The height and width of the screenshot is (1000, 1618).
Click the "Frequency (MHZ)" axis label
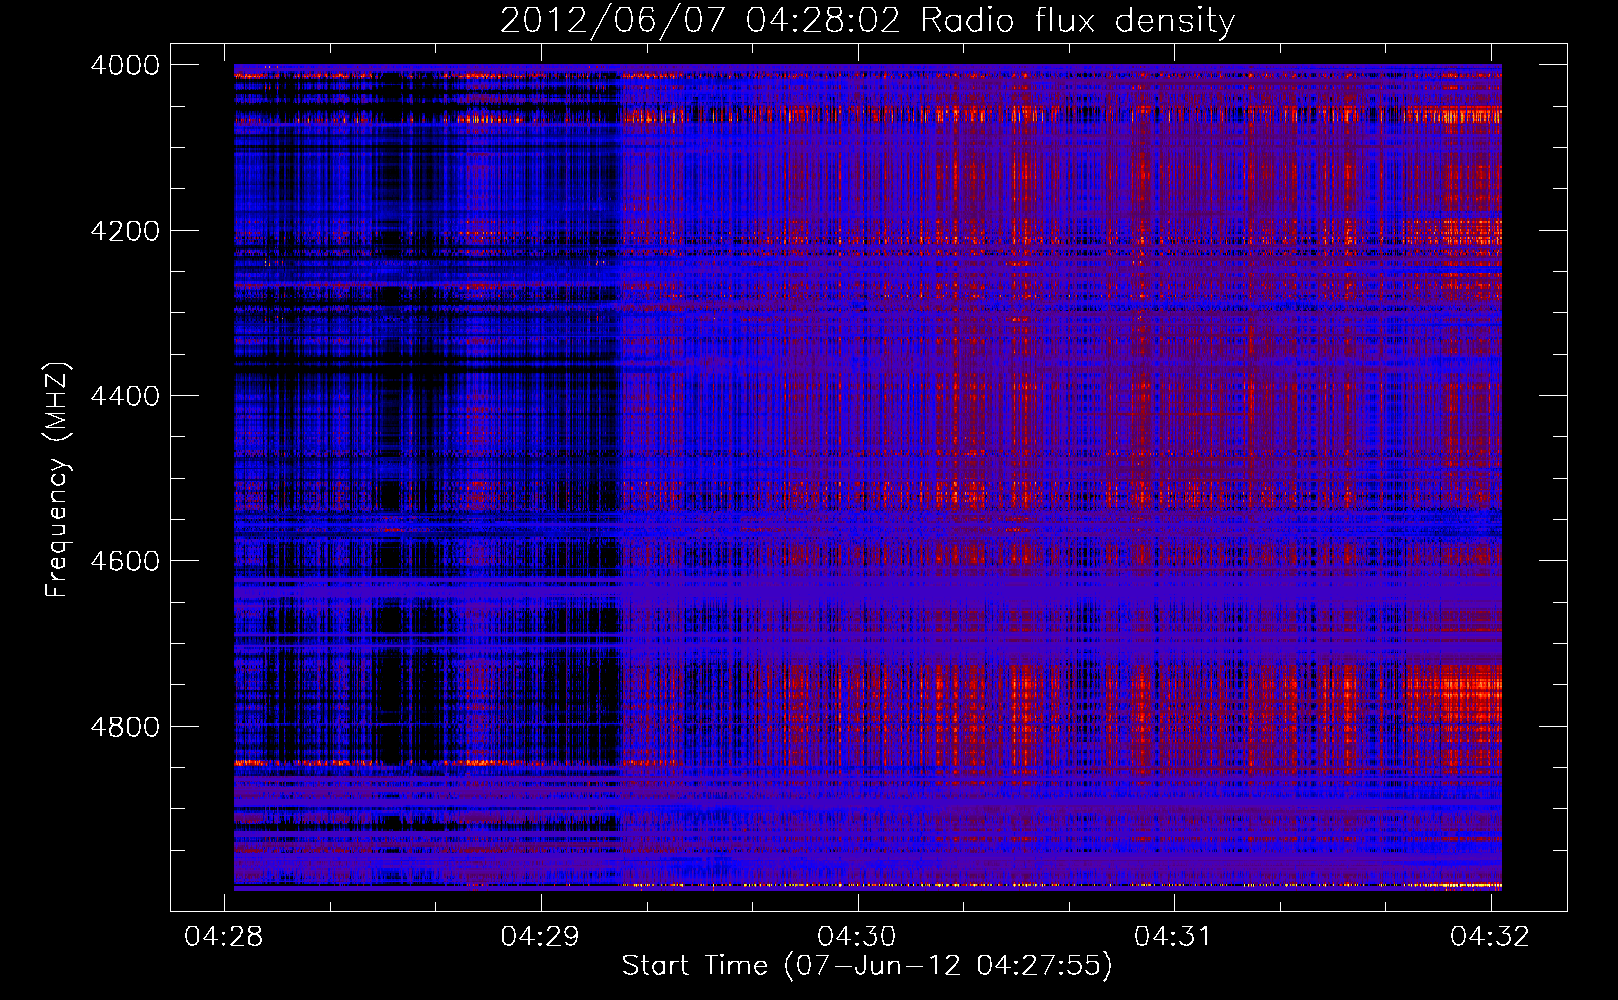57,480
